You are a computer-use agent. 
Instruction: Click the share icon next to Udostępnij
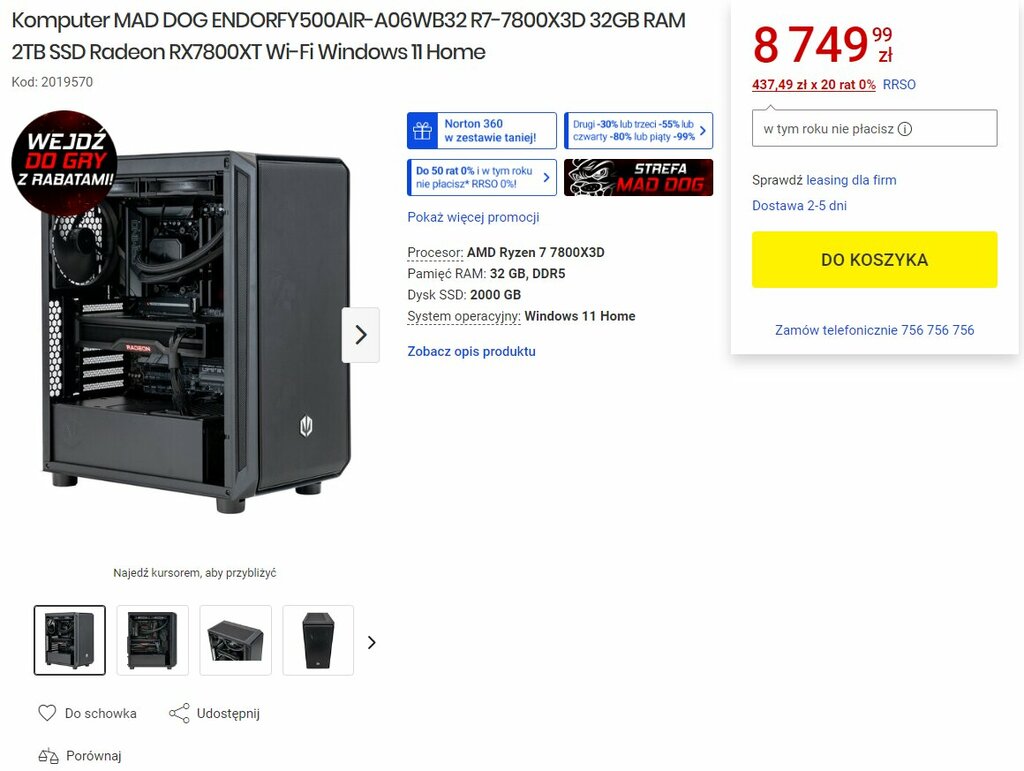tap(179, 713)
